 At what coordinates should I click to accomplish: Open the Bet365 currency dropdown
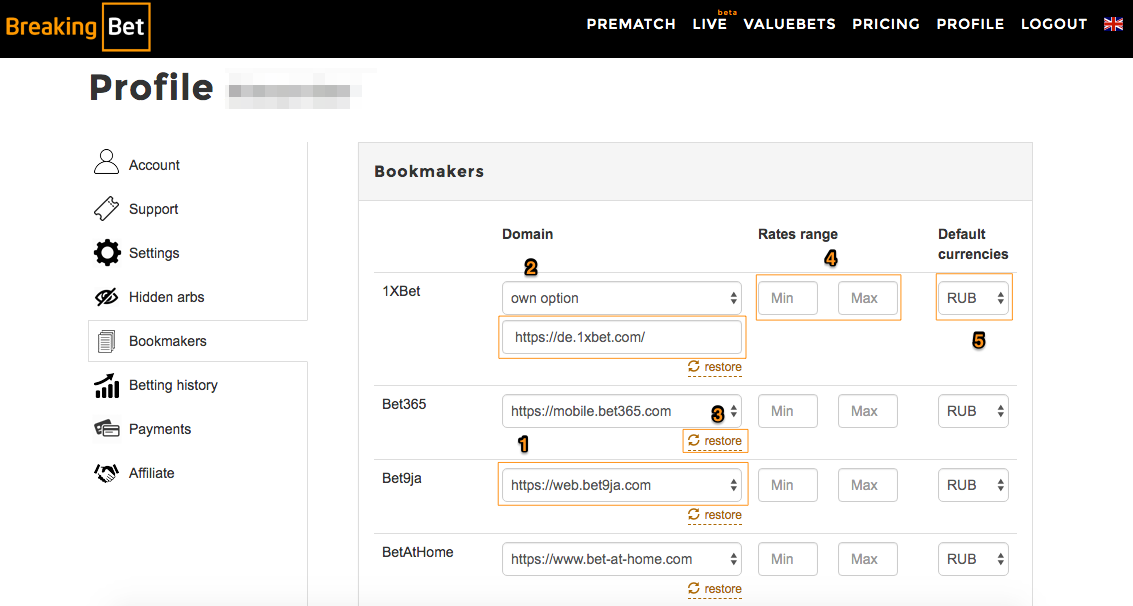click(973, 411)
